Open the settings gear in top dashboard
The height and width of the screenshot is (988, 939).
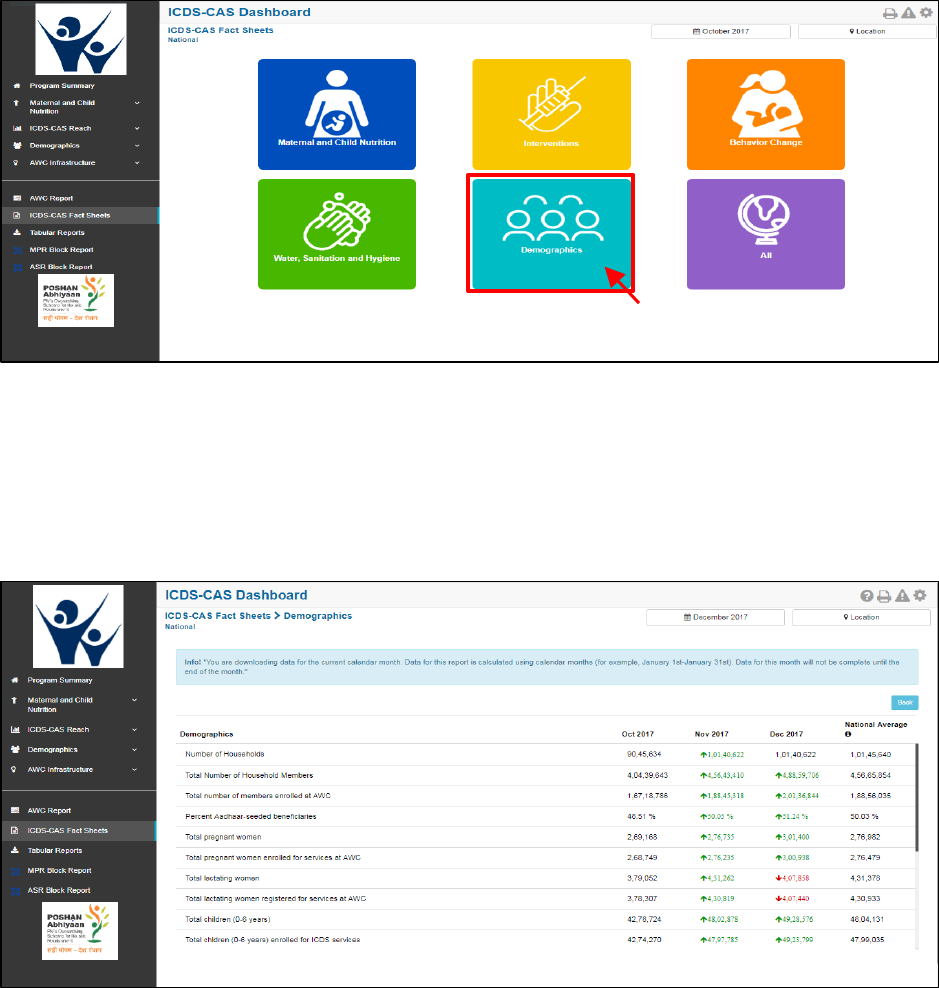(x=926, y=12)
